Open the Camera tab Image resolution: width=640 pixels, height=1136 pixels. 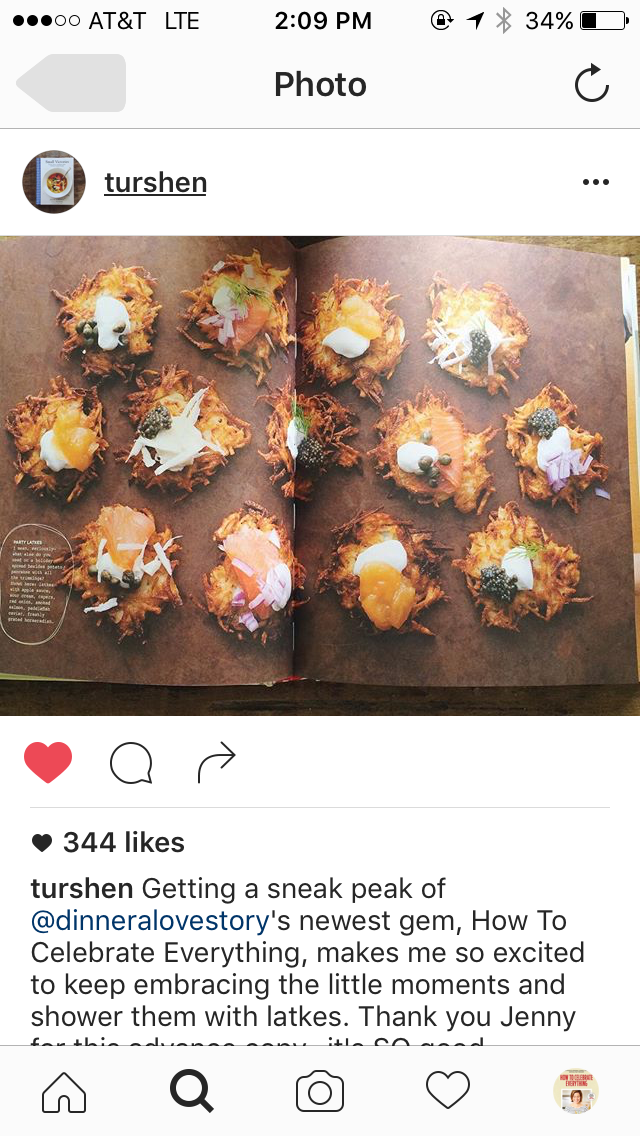pos(320,1091)
